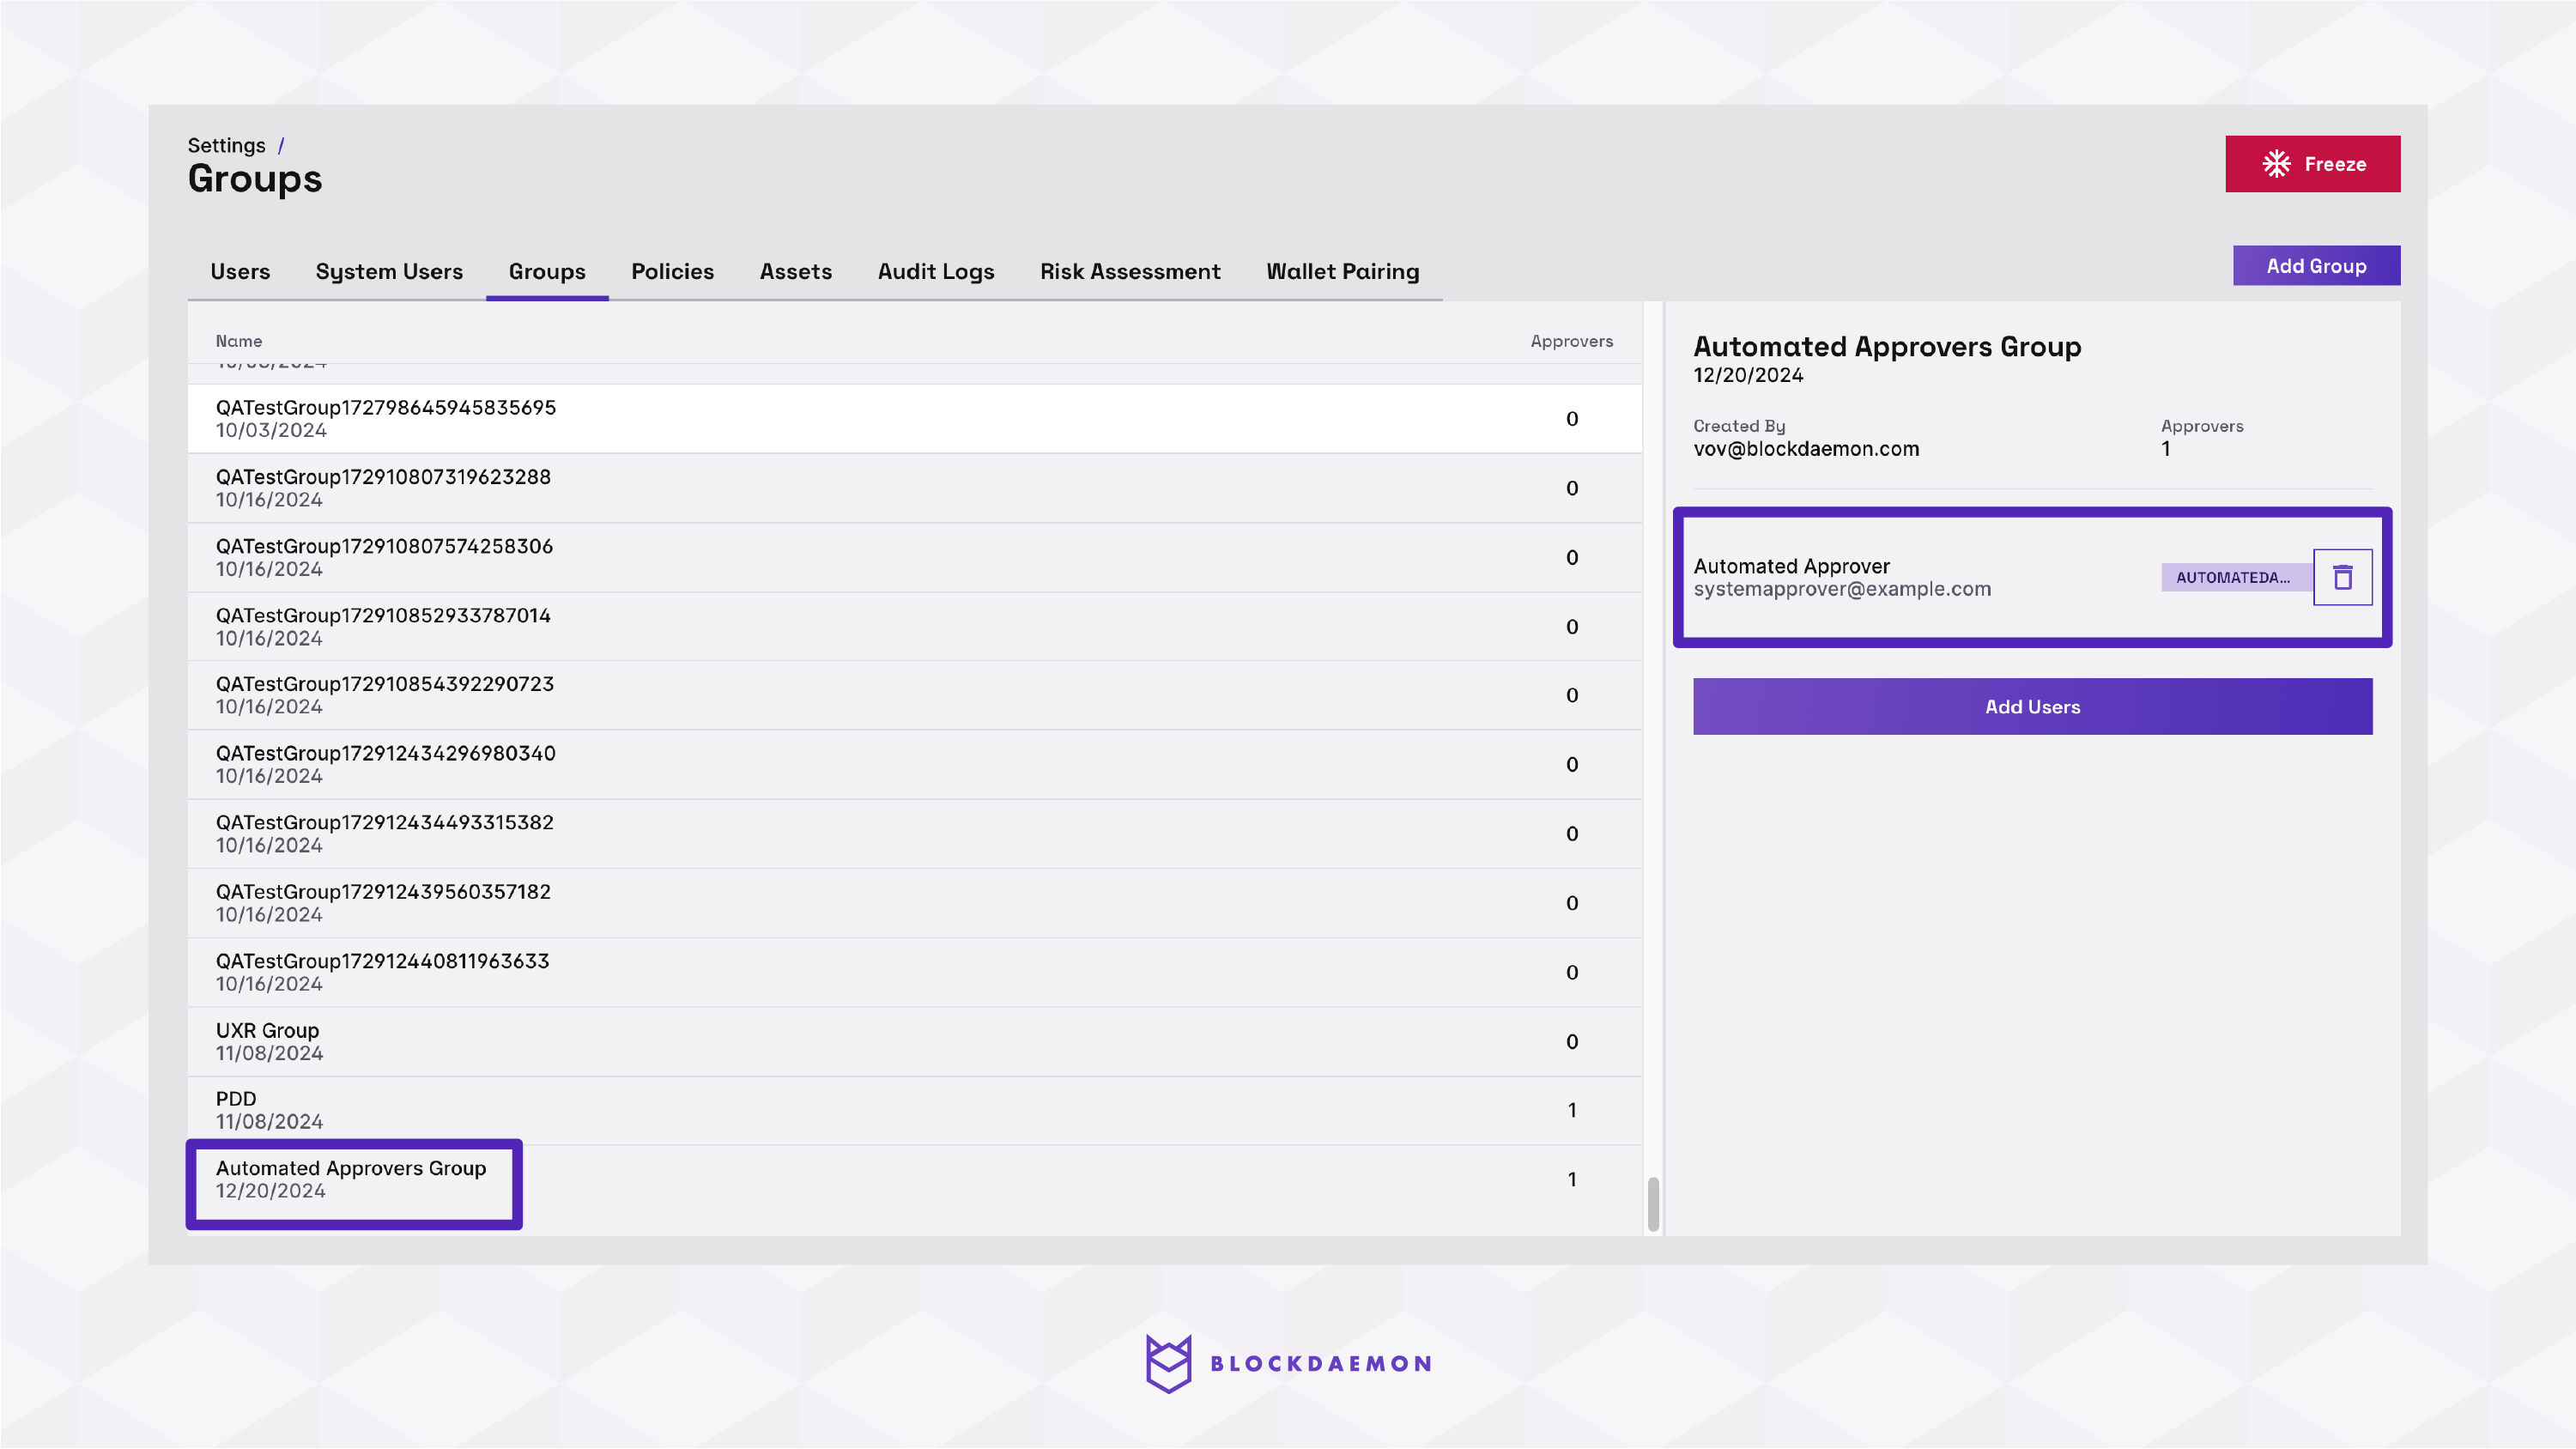Follow the Settings breadcrumb link
Screen dimensions: 2576x1449
(227, 145)
